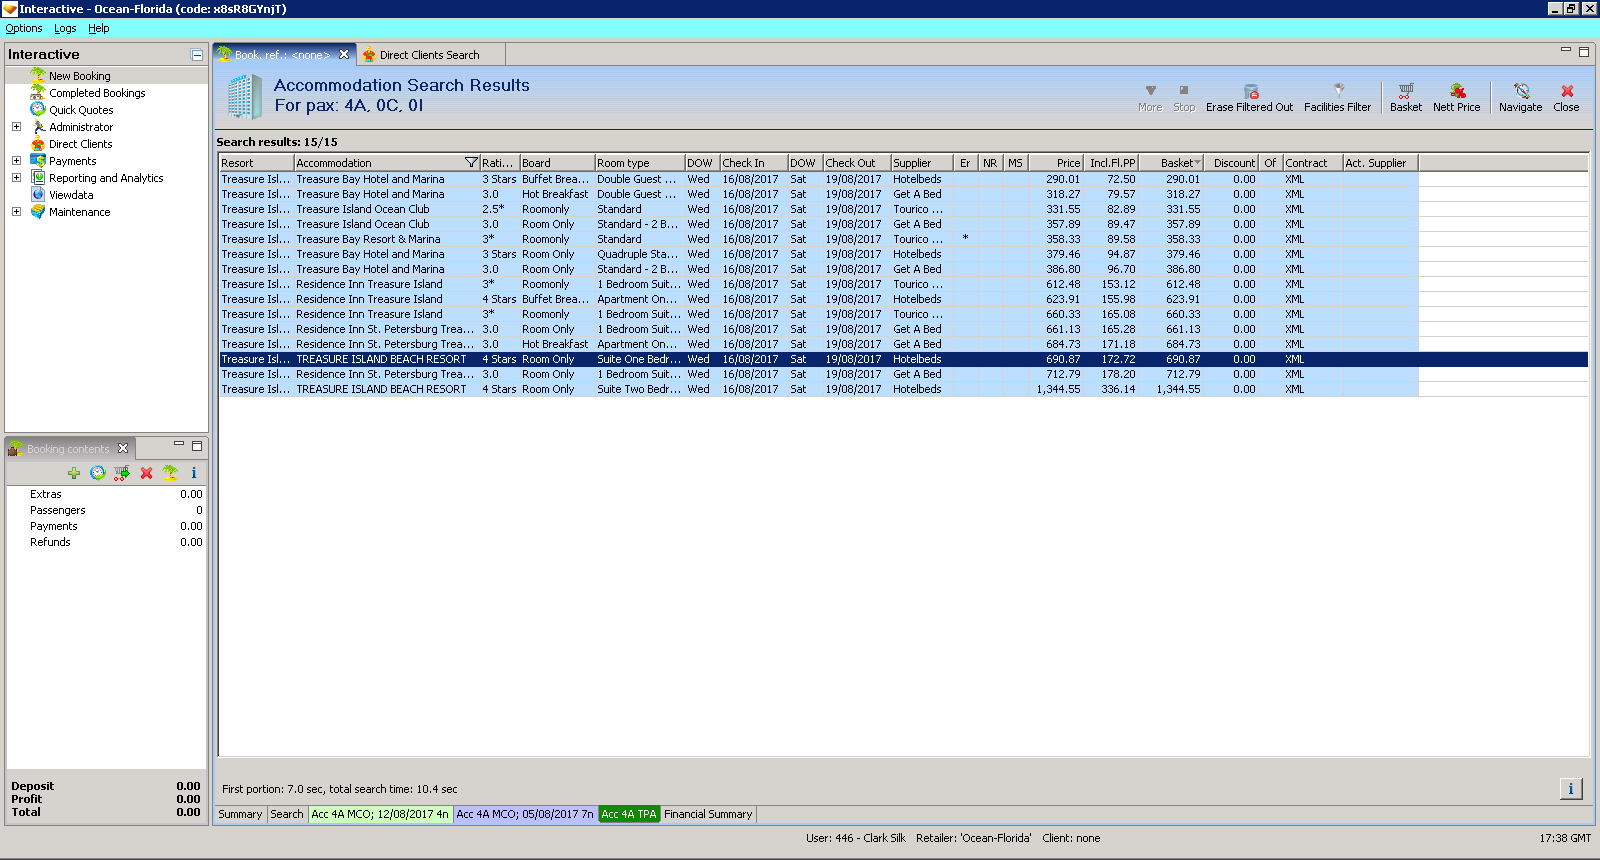Screen dimensions: 1600x860
Task: Click the cart with green arrow icon
Action: pos(122,473)
